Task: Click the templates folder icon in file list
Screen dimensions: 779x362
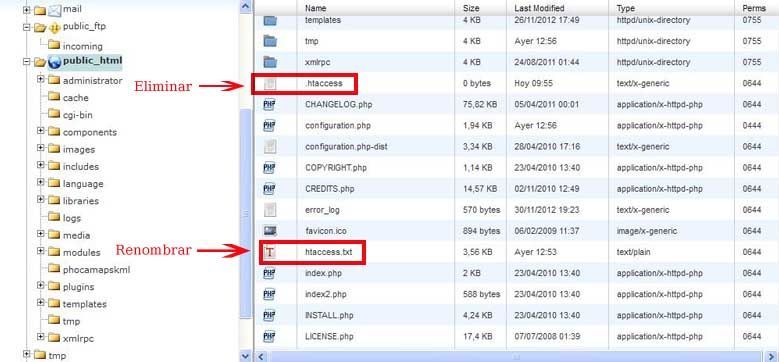Action: [270, 20]
